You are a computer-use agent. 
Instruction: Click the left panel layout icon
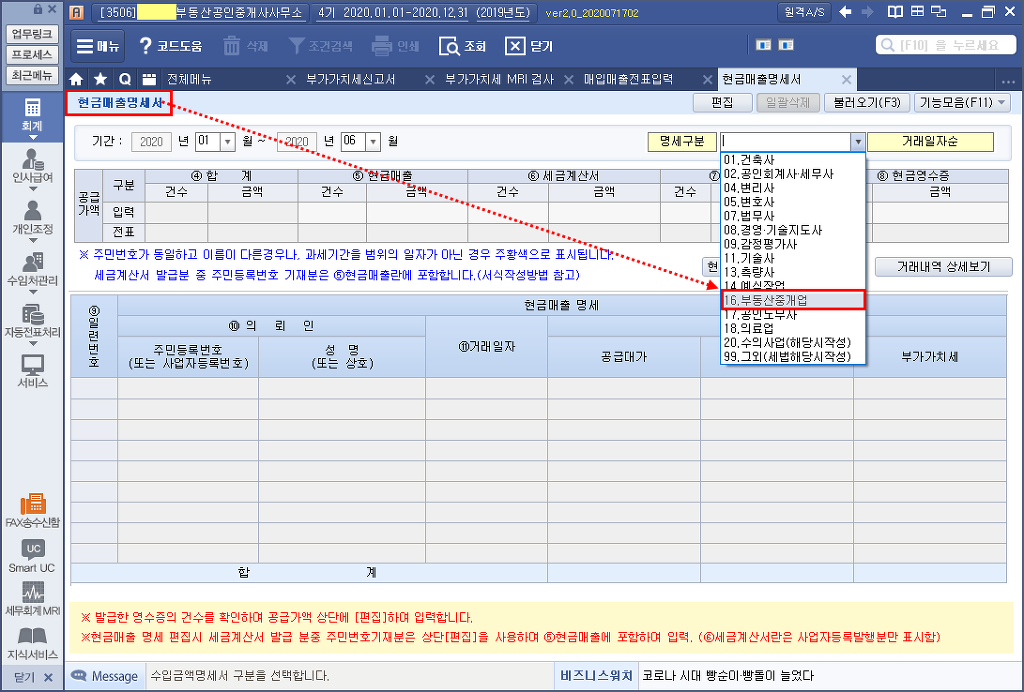pyautogui.click(x=763, y=45)
